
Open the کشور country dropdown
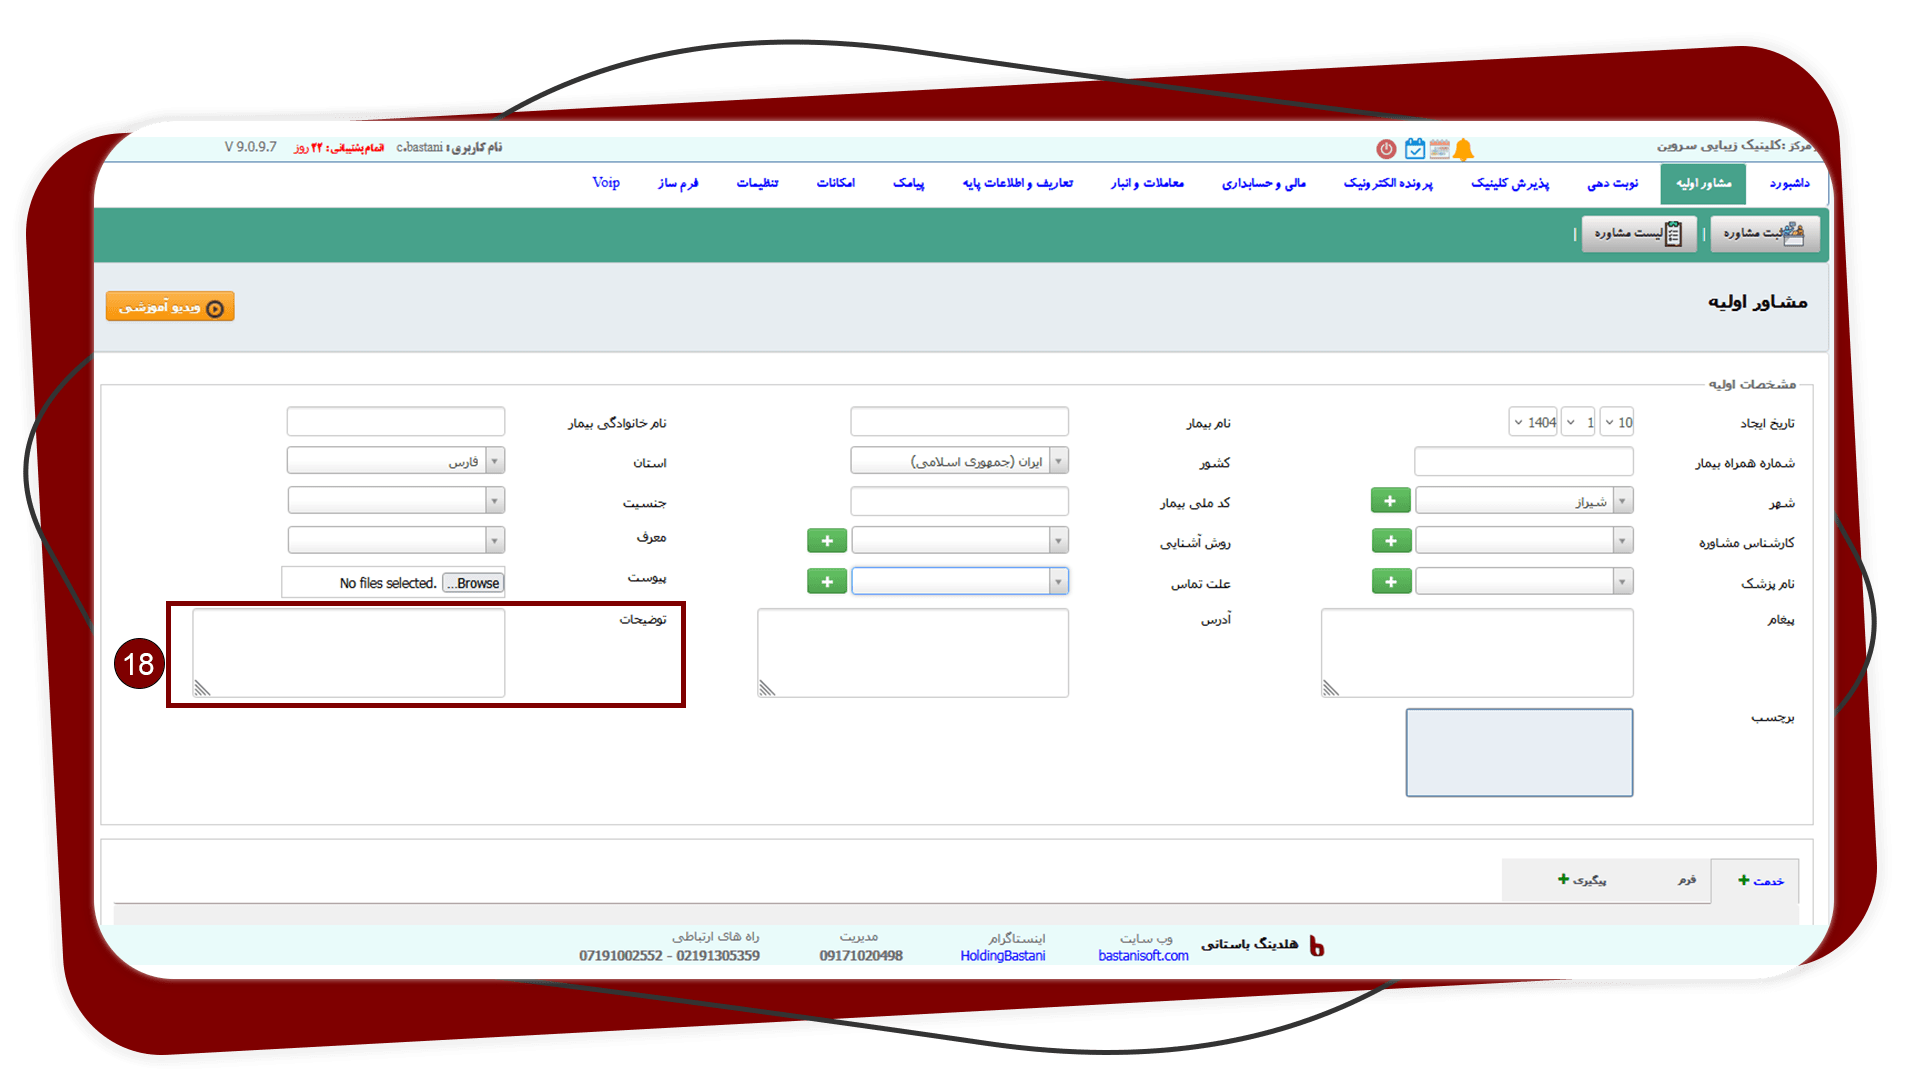pyautogui.click(x=959, y=461)
